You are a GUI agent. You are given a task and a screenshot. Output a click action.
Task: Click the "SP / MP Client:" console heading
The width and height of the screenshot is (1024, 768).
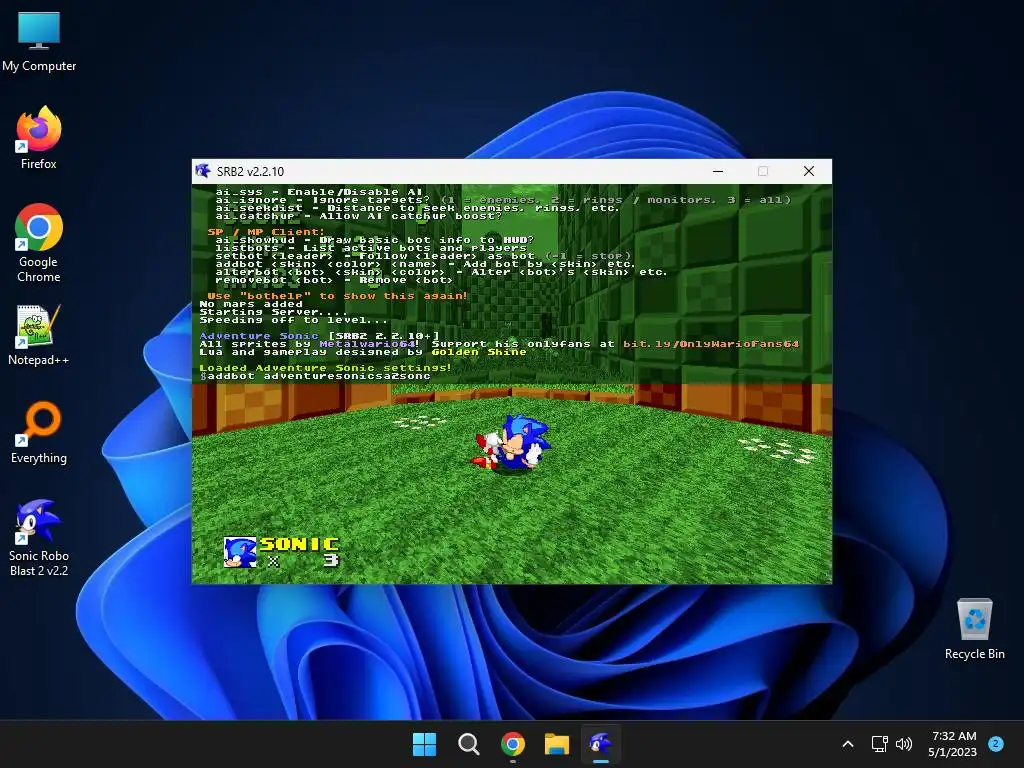(266, 232)
